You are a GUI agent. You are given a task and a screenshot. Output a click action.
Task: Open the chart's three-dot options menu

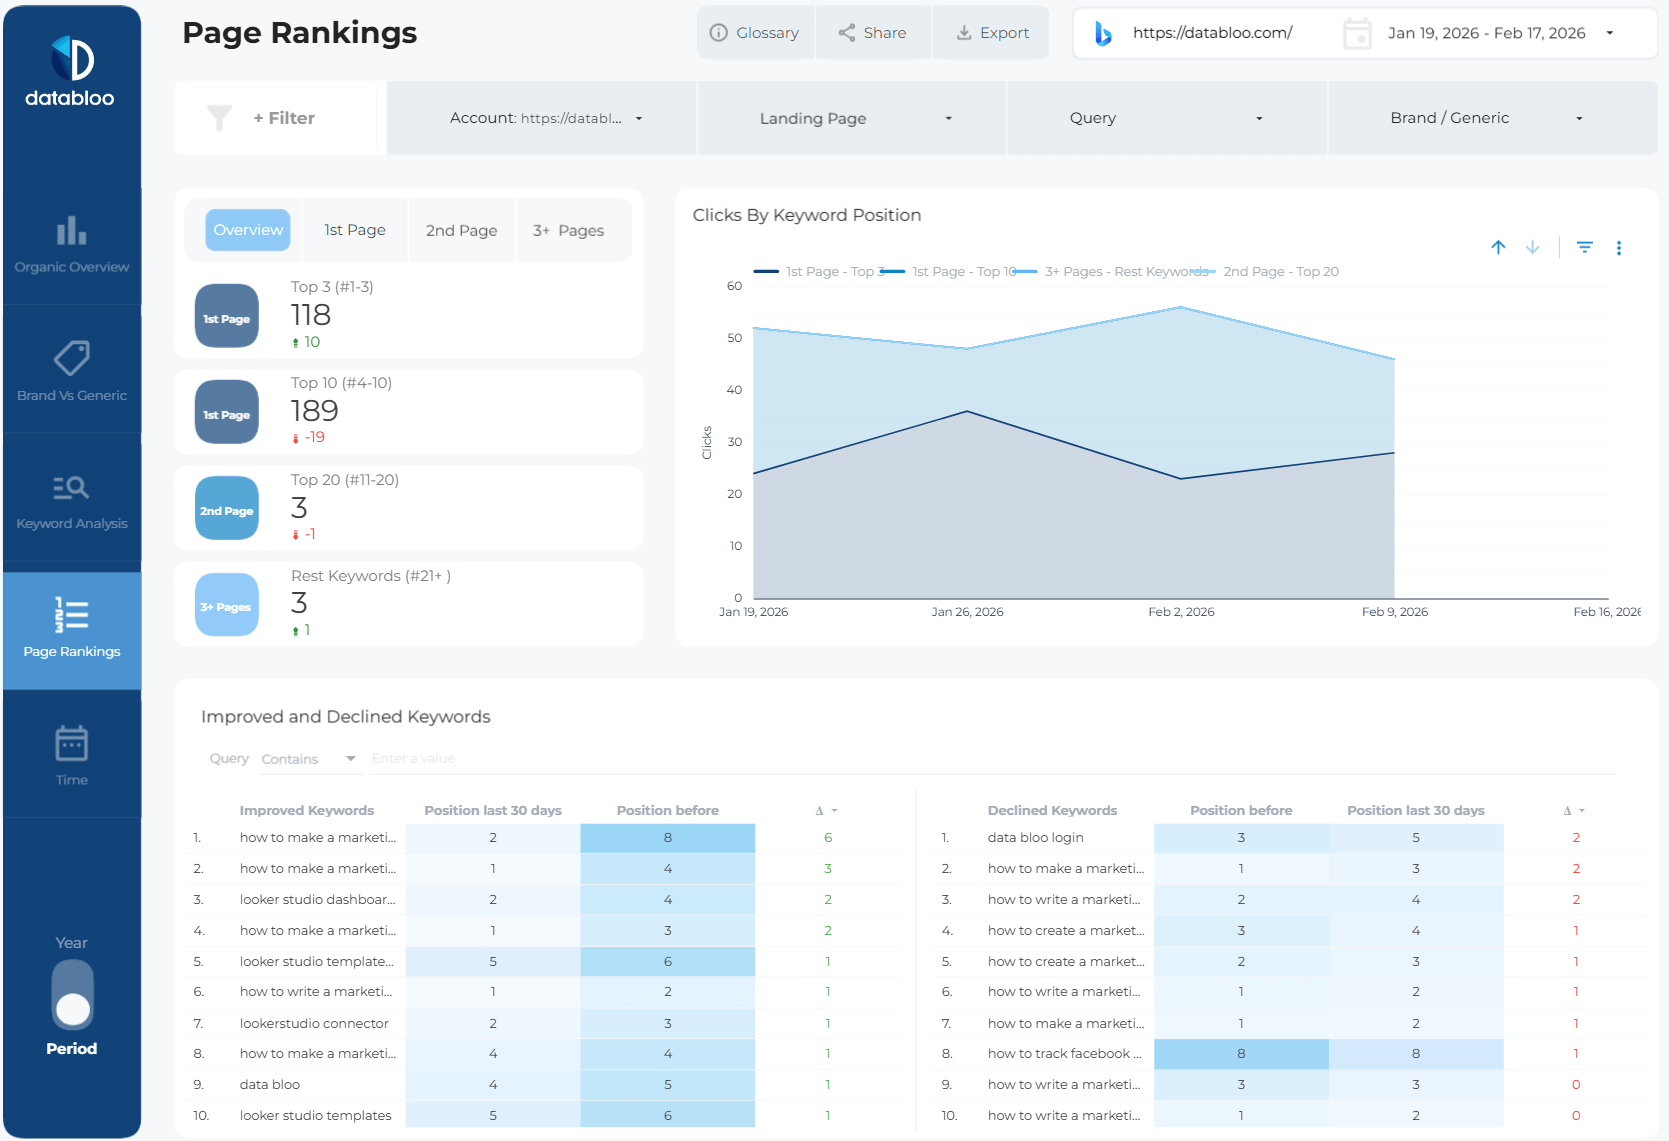click(1618, 248)
